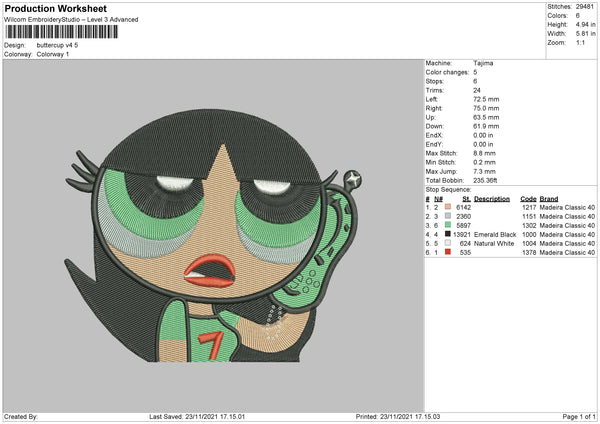This screenshot has height=424, width=600.
Task: Click the "Last Saved: 23/11/2021 17.15.01" footer
Action: tap(197, 417)
